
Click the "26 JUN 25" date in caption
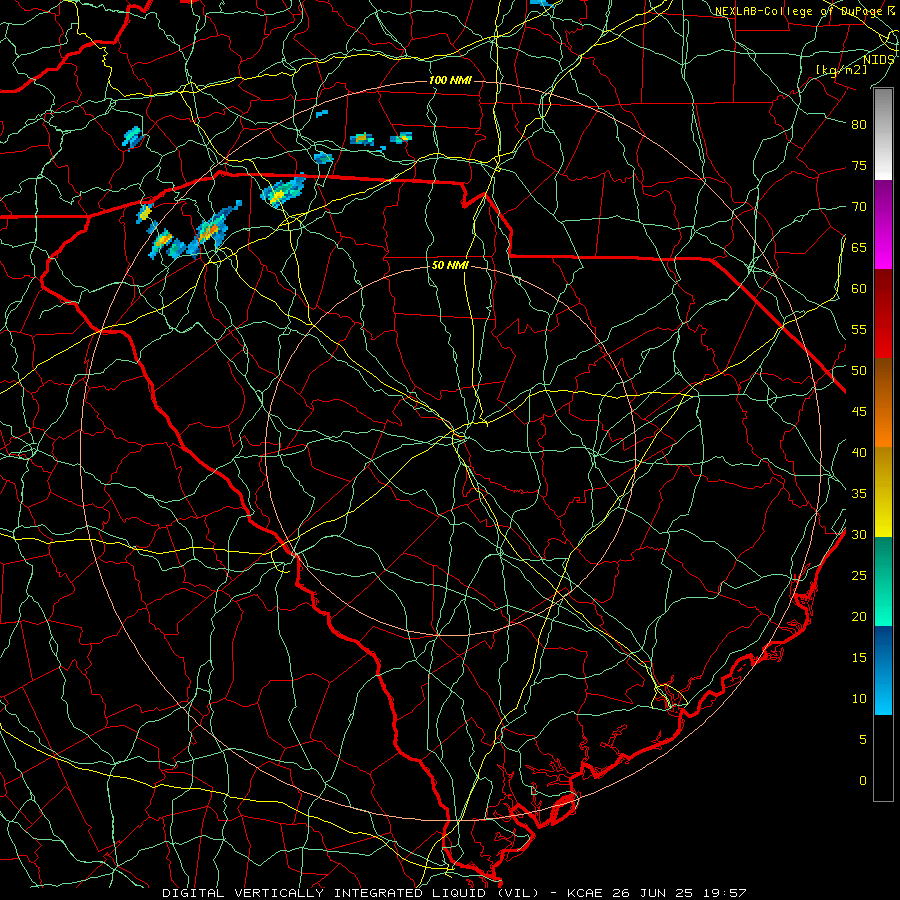pyautogui.click(x=652, y=893)
